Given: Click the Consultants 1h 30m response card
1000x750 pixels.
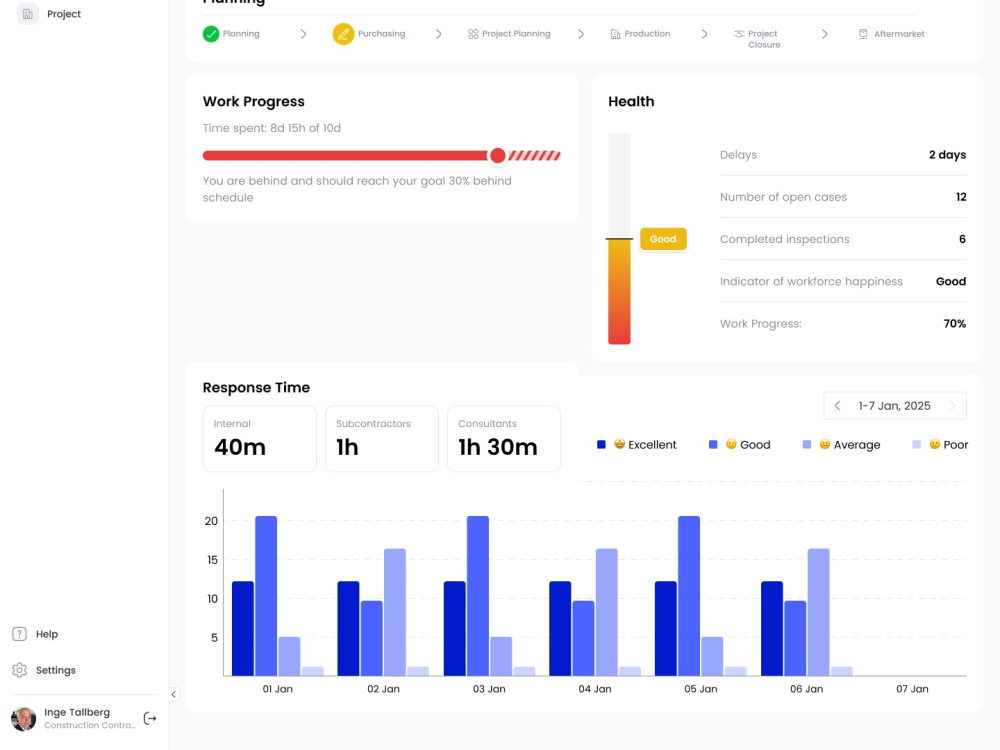Looking at the screenshot, I should 504,439.
